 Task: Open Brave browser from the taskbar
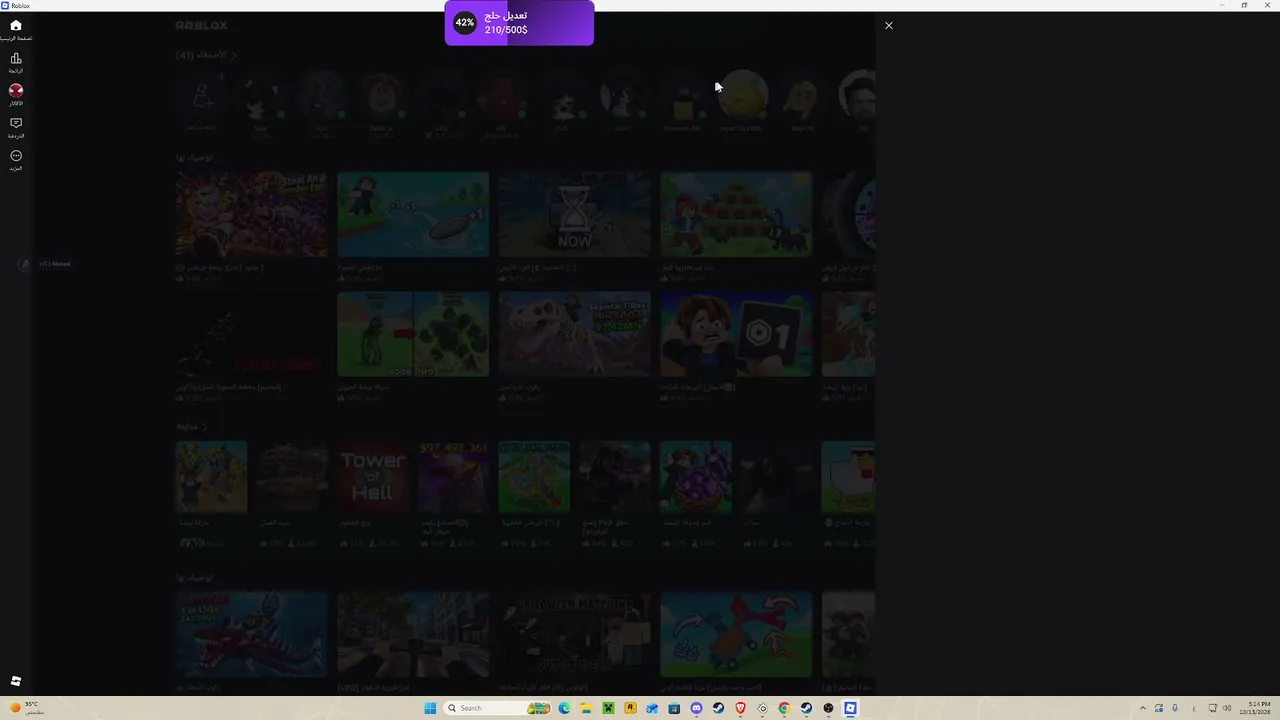(x=740, y=708)
